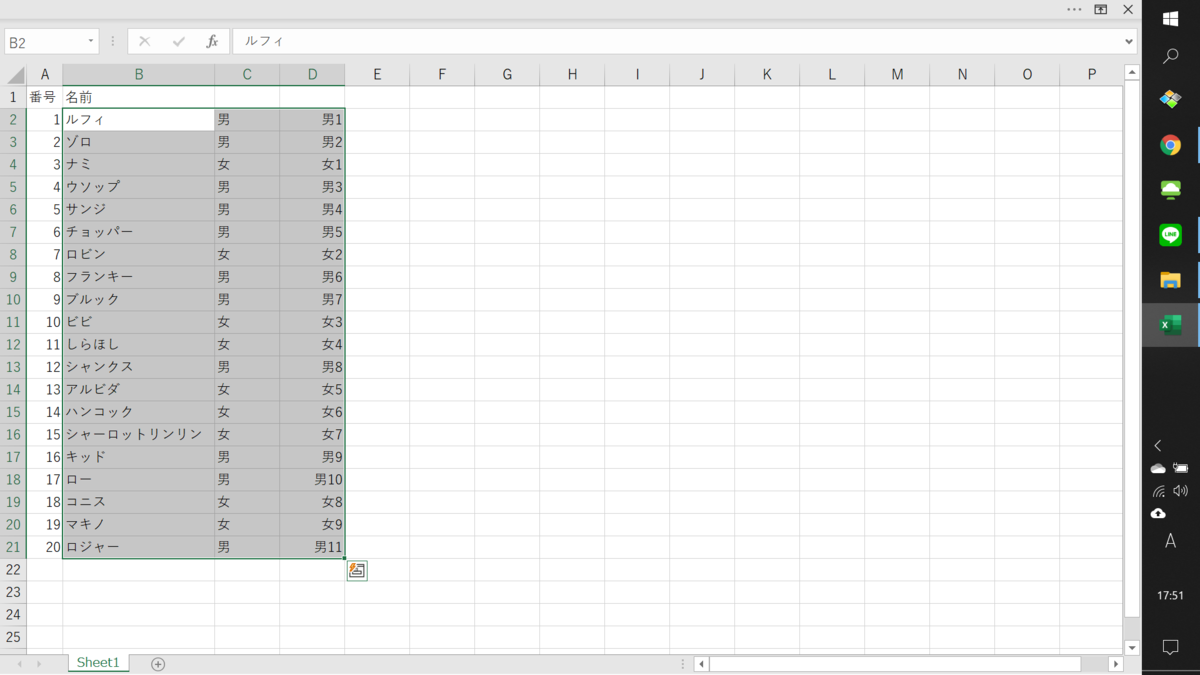
Task: Click the battery status tray icon
Action: (x=1181, y=468)
